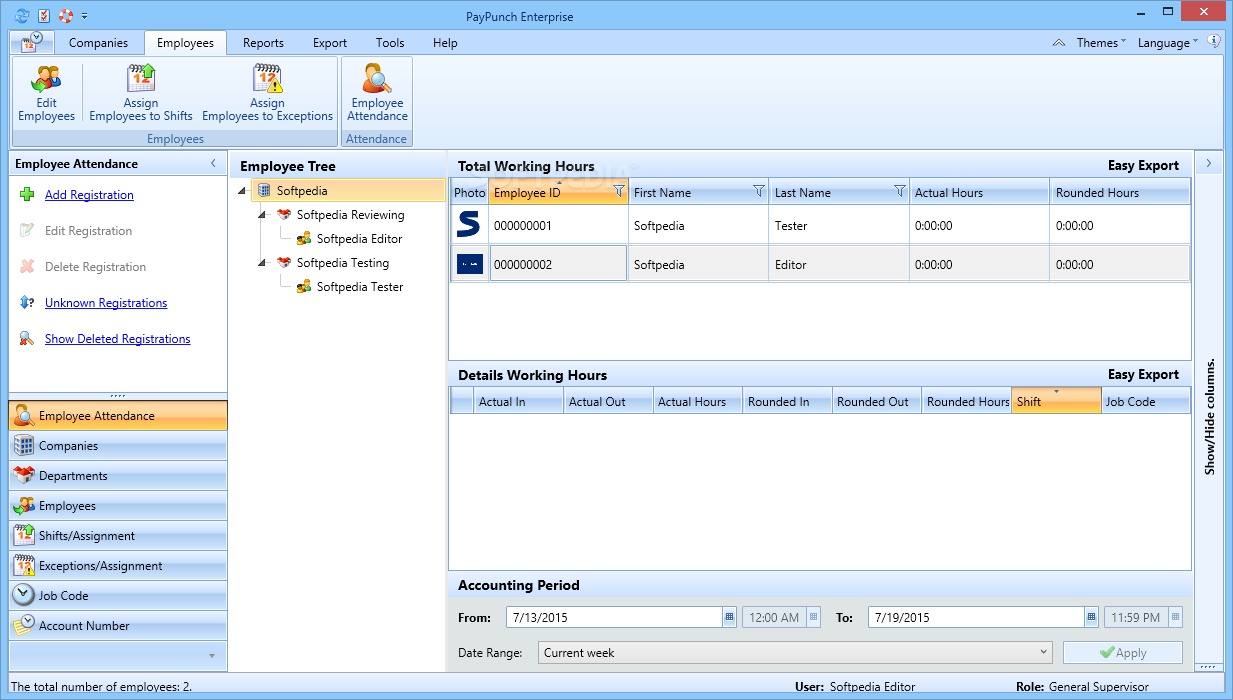The width and height of the screenshot is (1233, 700).
Task: Click the Job Code column header
Action: pos(1145,401)
